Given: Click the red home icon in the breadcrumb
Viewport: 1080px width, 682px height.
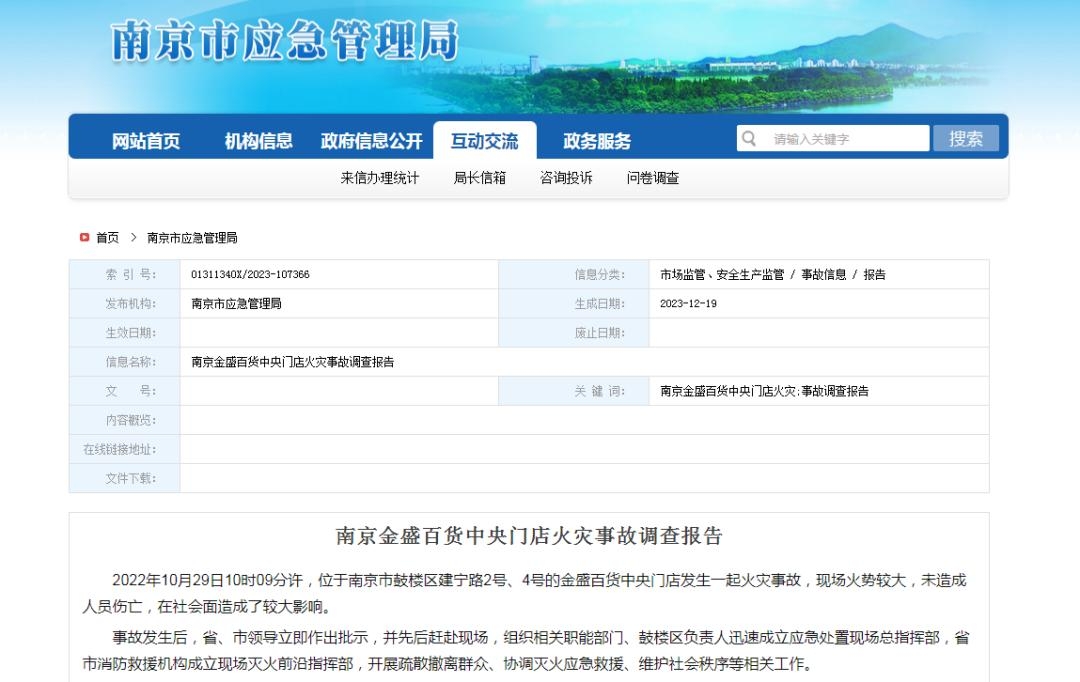Looking at the screenshot, I should (x=84, y=237).
